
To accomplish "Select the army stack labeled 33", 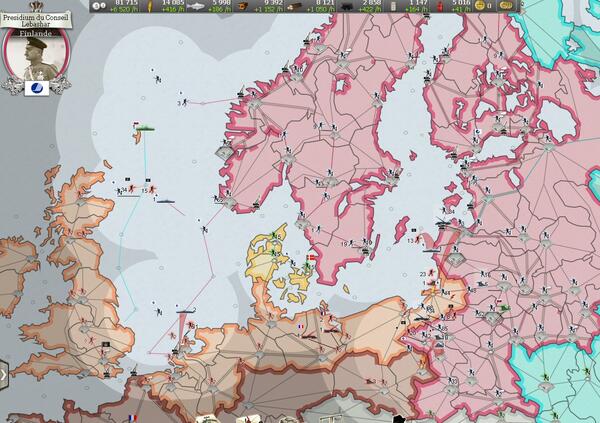I will coord(450,381).
